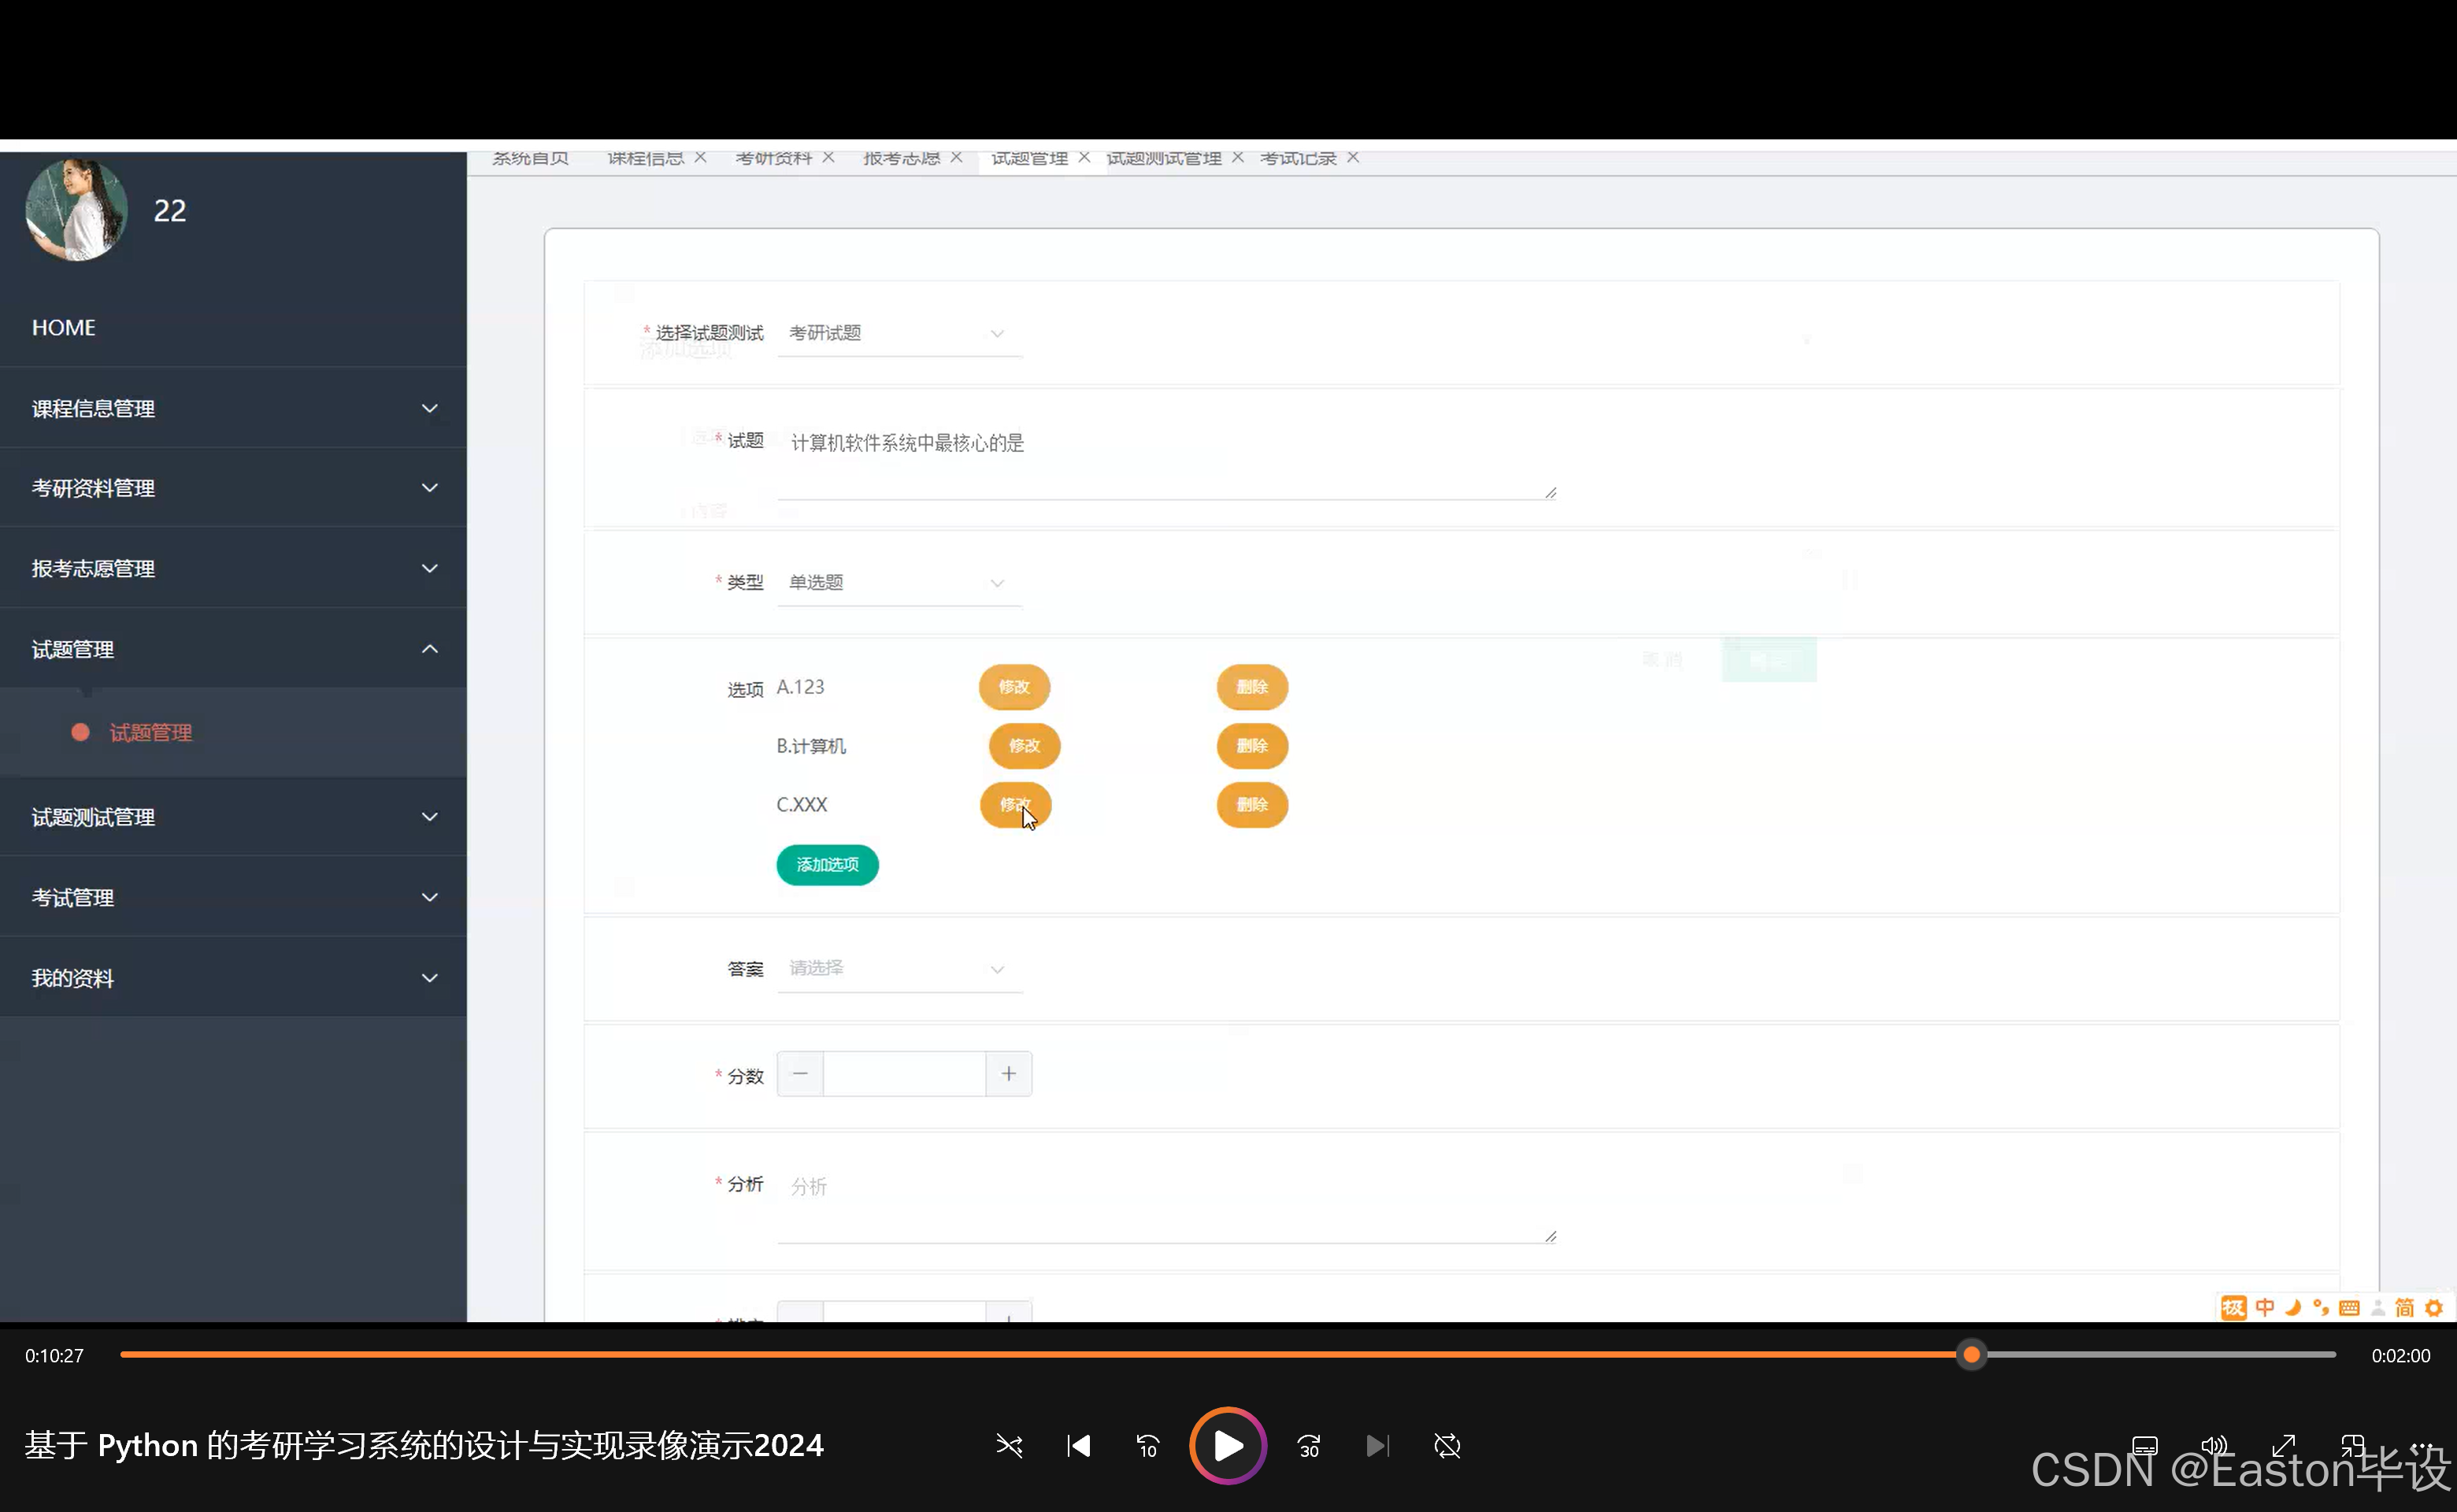Image resolution: width=2457 pixels, height=1512 pixels.
Task: Close the 课程信息 tab
Action: coord(700,158)
